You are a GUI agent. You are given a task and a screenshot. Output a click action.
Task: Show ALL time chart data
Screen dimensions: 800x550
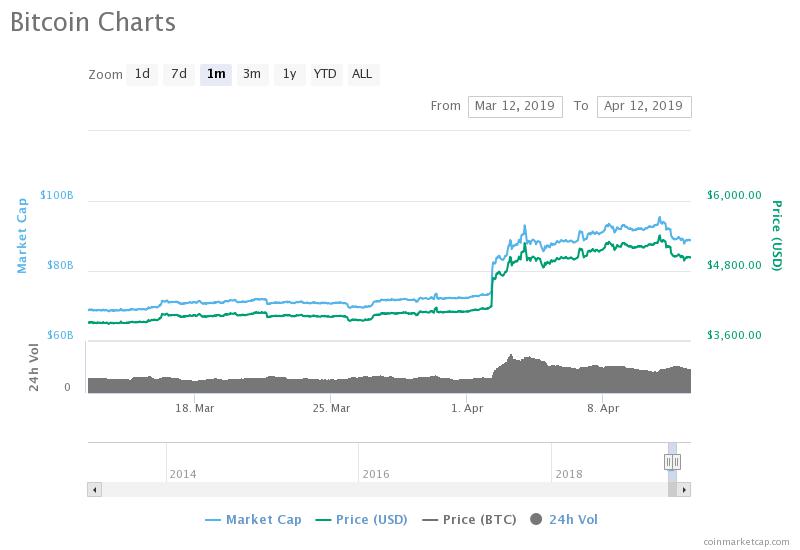[362, 74]
